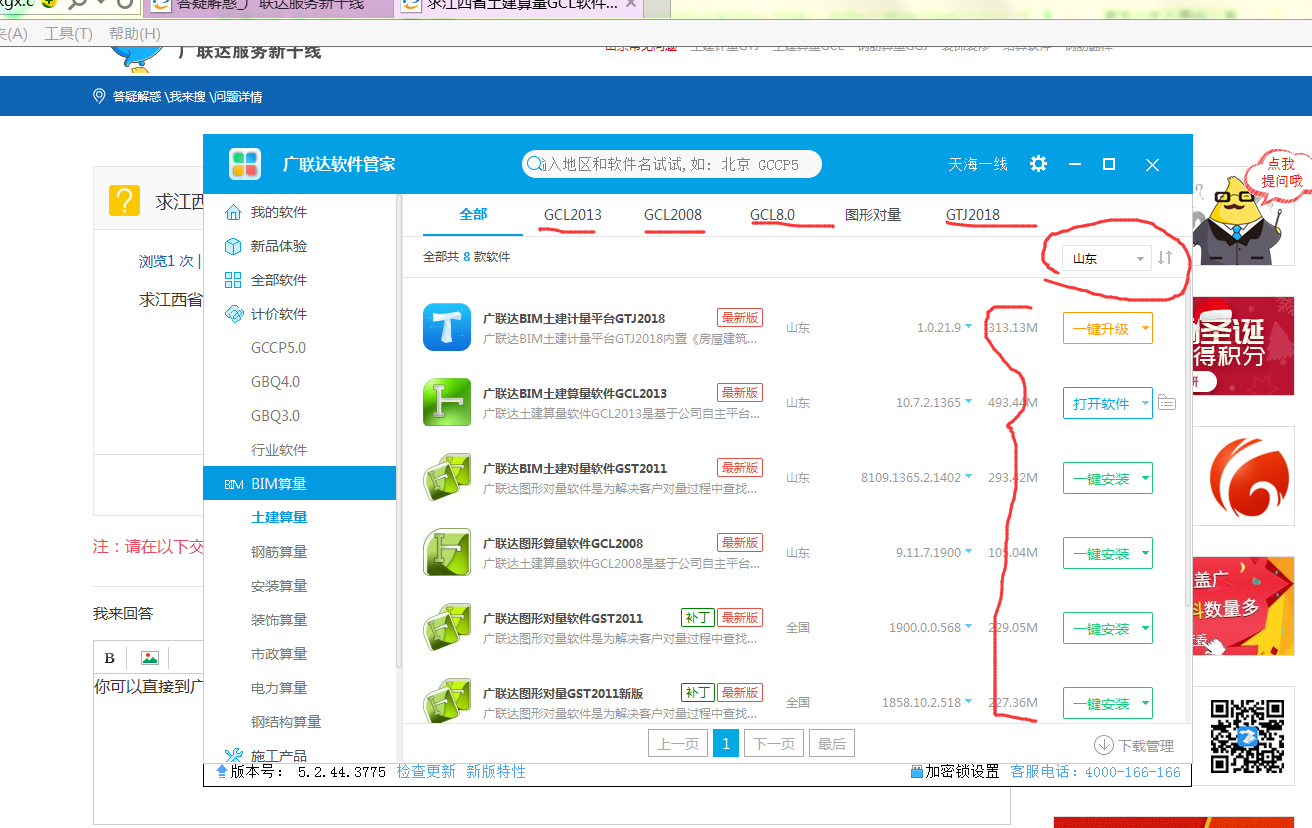Expand GTJ2018 version 1.0.21.9 dropdown
This screenshot has height=828, width=1312.
[968, 328]
